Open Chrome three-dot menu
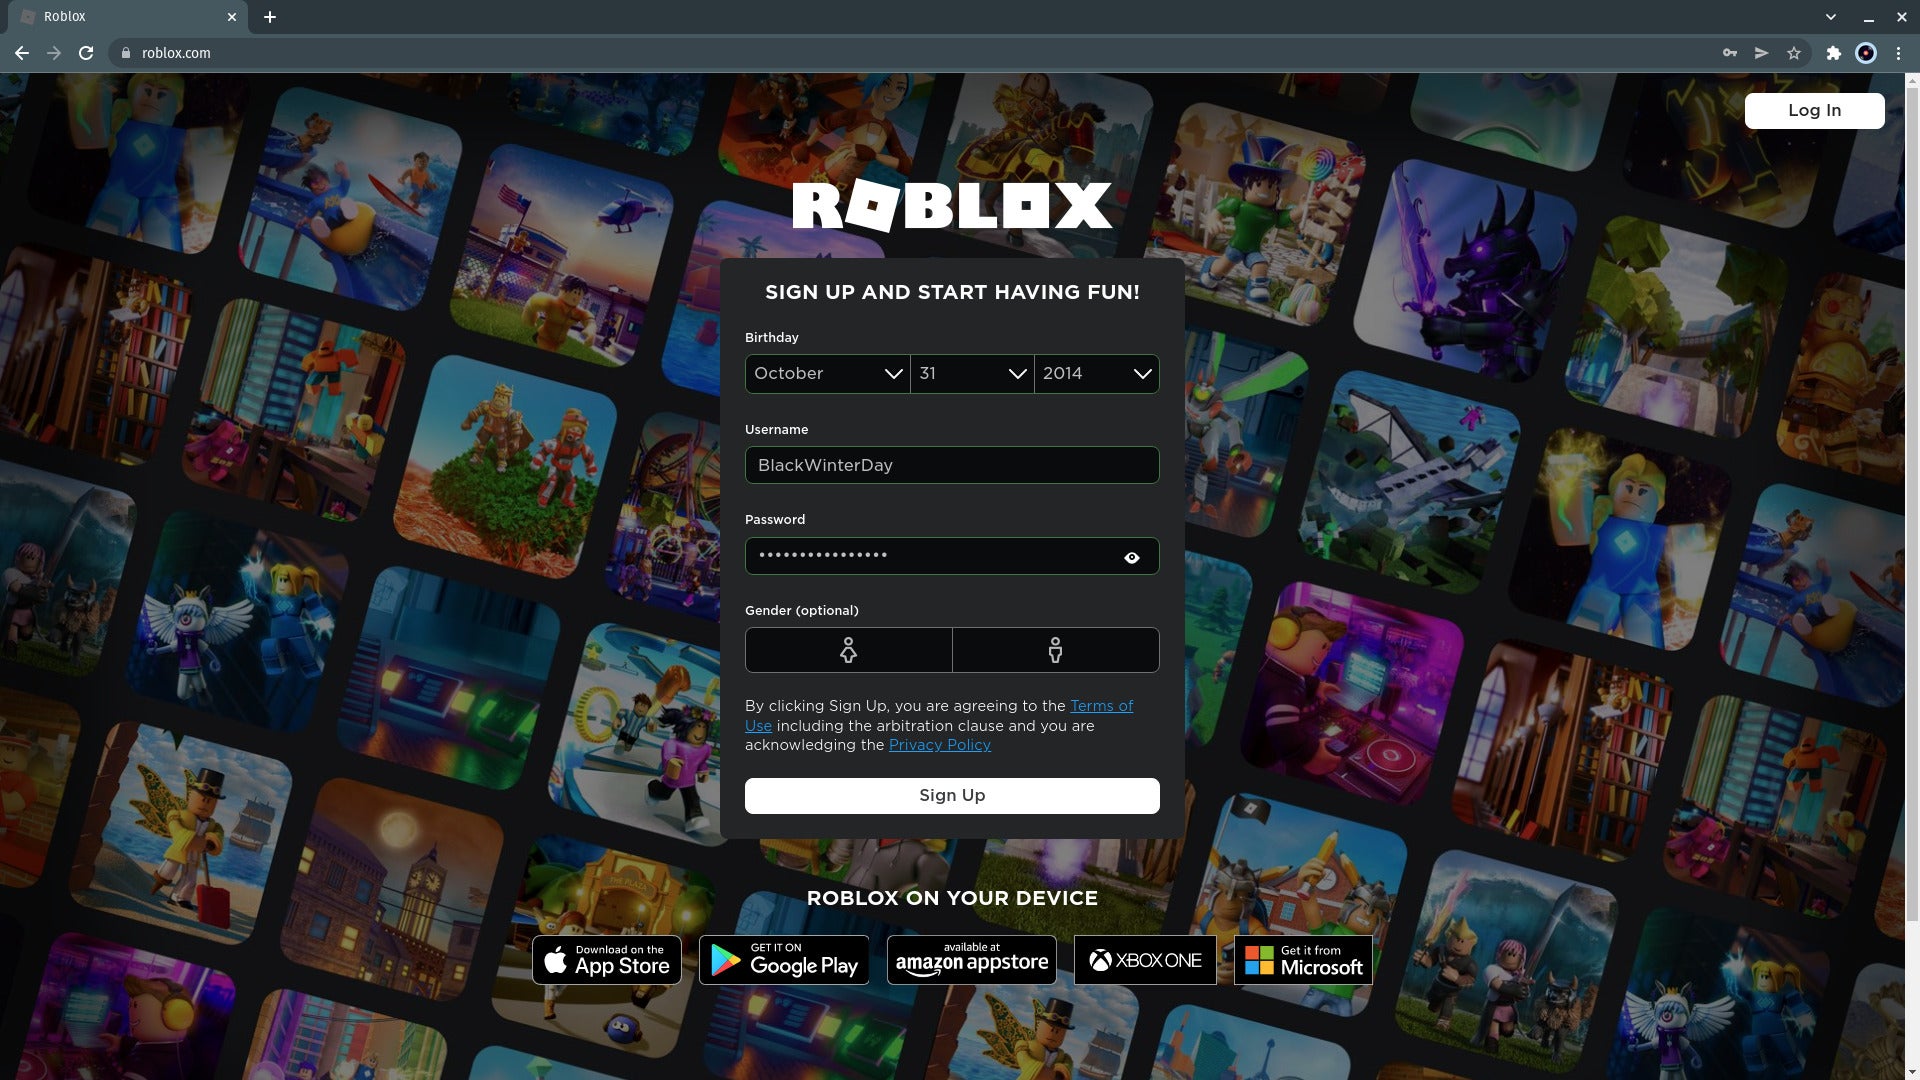Viewport: 1920px width, 1080px height. coord(1898,53)
